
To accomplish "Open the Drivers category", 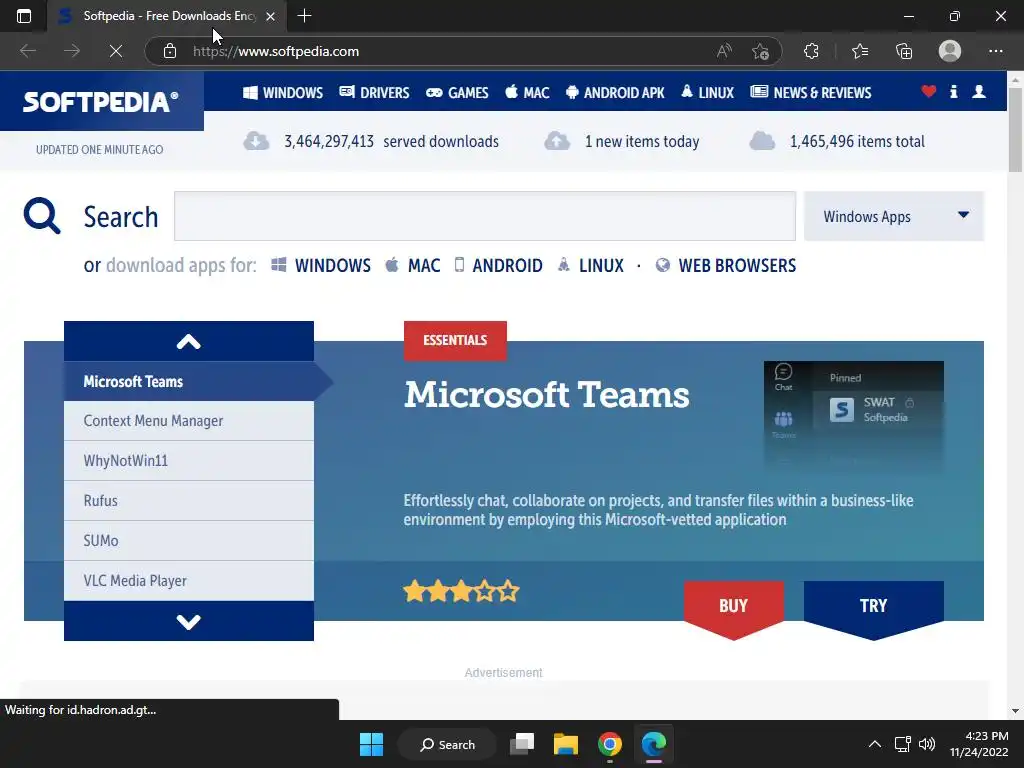I will (x=374, y=93).
